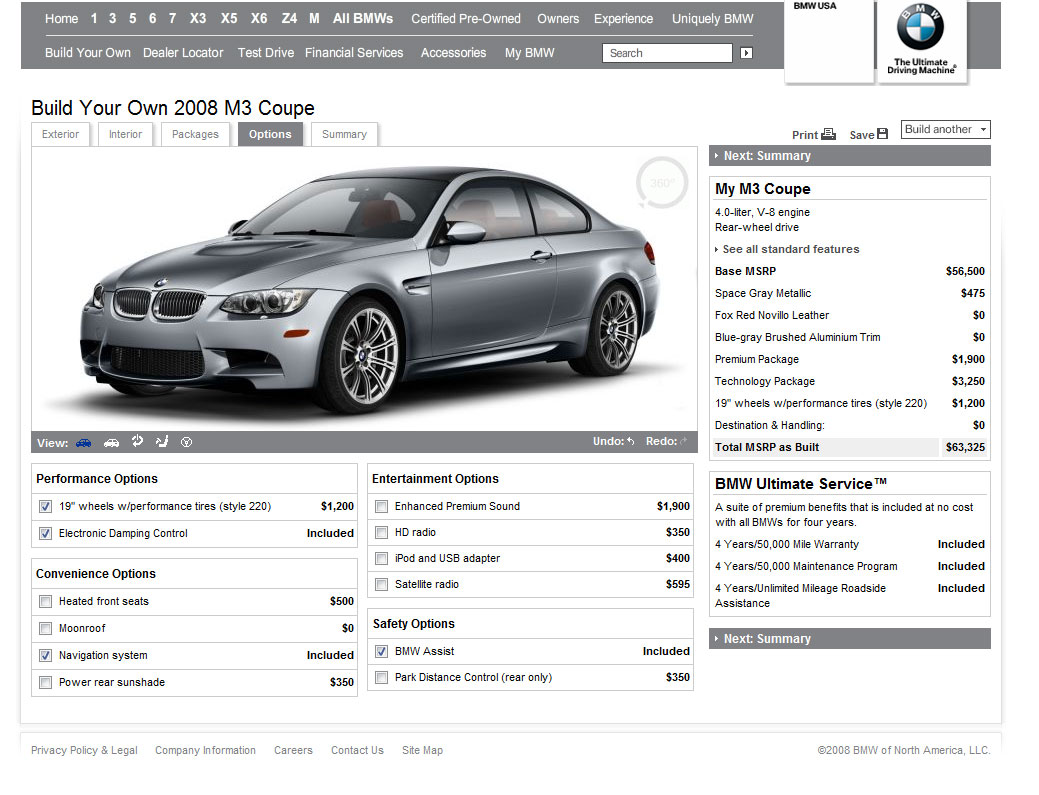Open Privacy Policy & Legal footer link

[84, 750]
